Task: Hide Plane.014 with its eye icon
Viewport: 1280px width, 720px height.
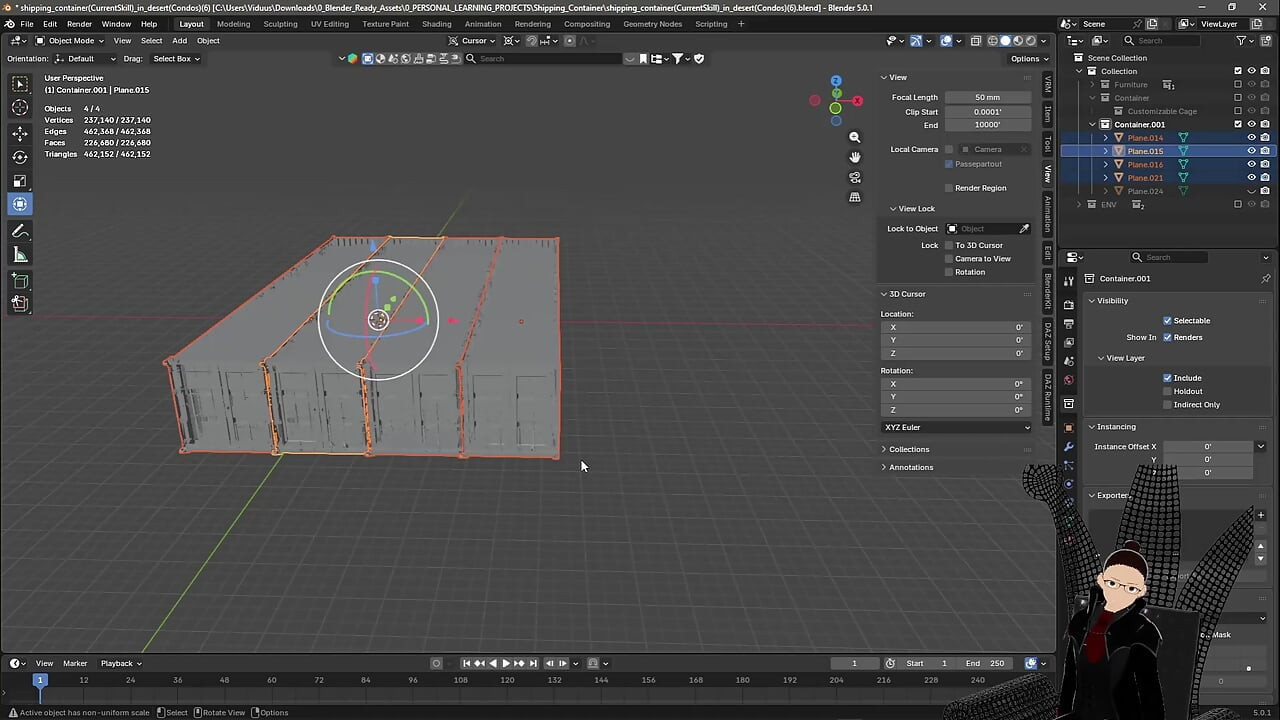Action: [x=1251, y=138]
